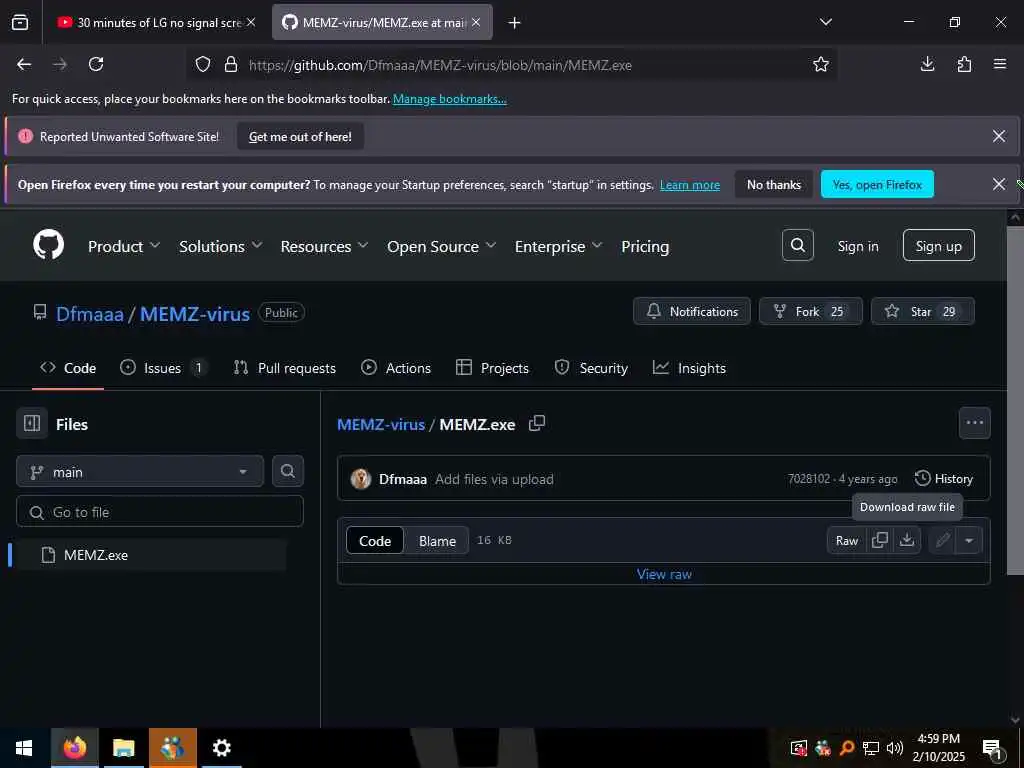Click the Download raw file icon
The image size is (1024, 768).
coord(907,540)
